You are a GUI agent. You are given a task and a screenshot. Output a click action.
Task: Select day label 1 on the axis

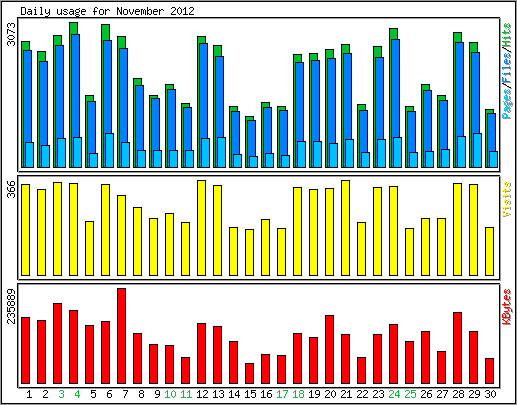[29, 394]
